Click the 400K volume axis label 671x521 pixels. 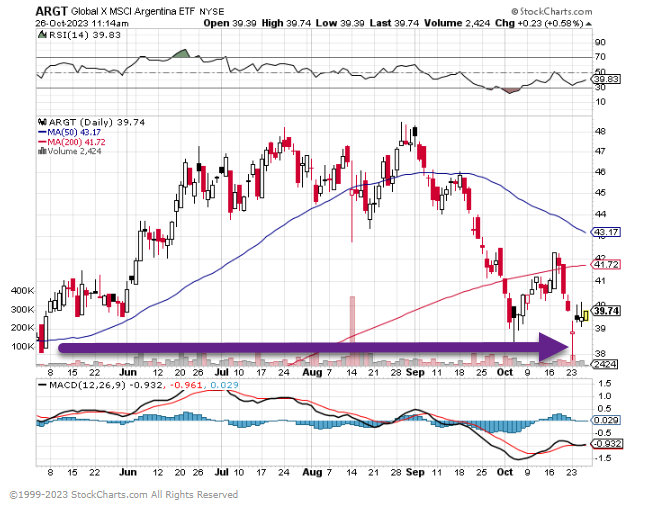[22, 291]
